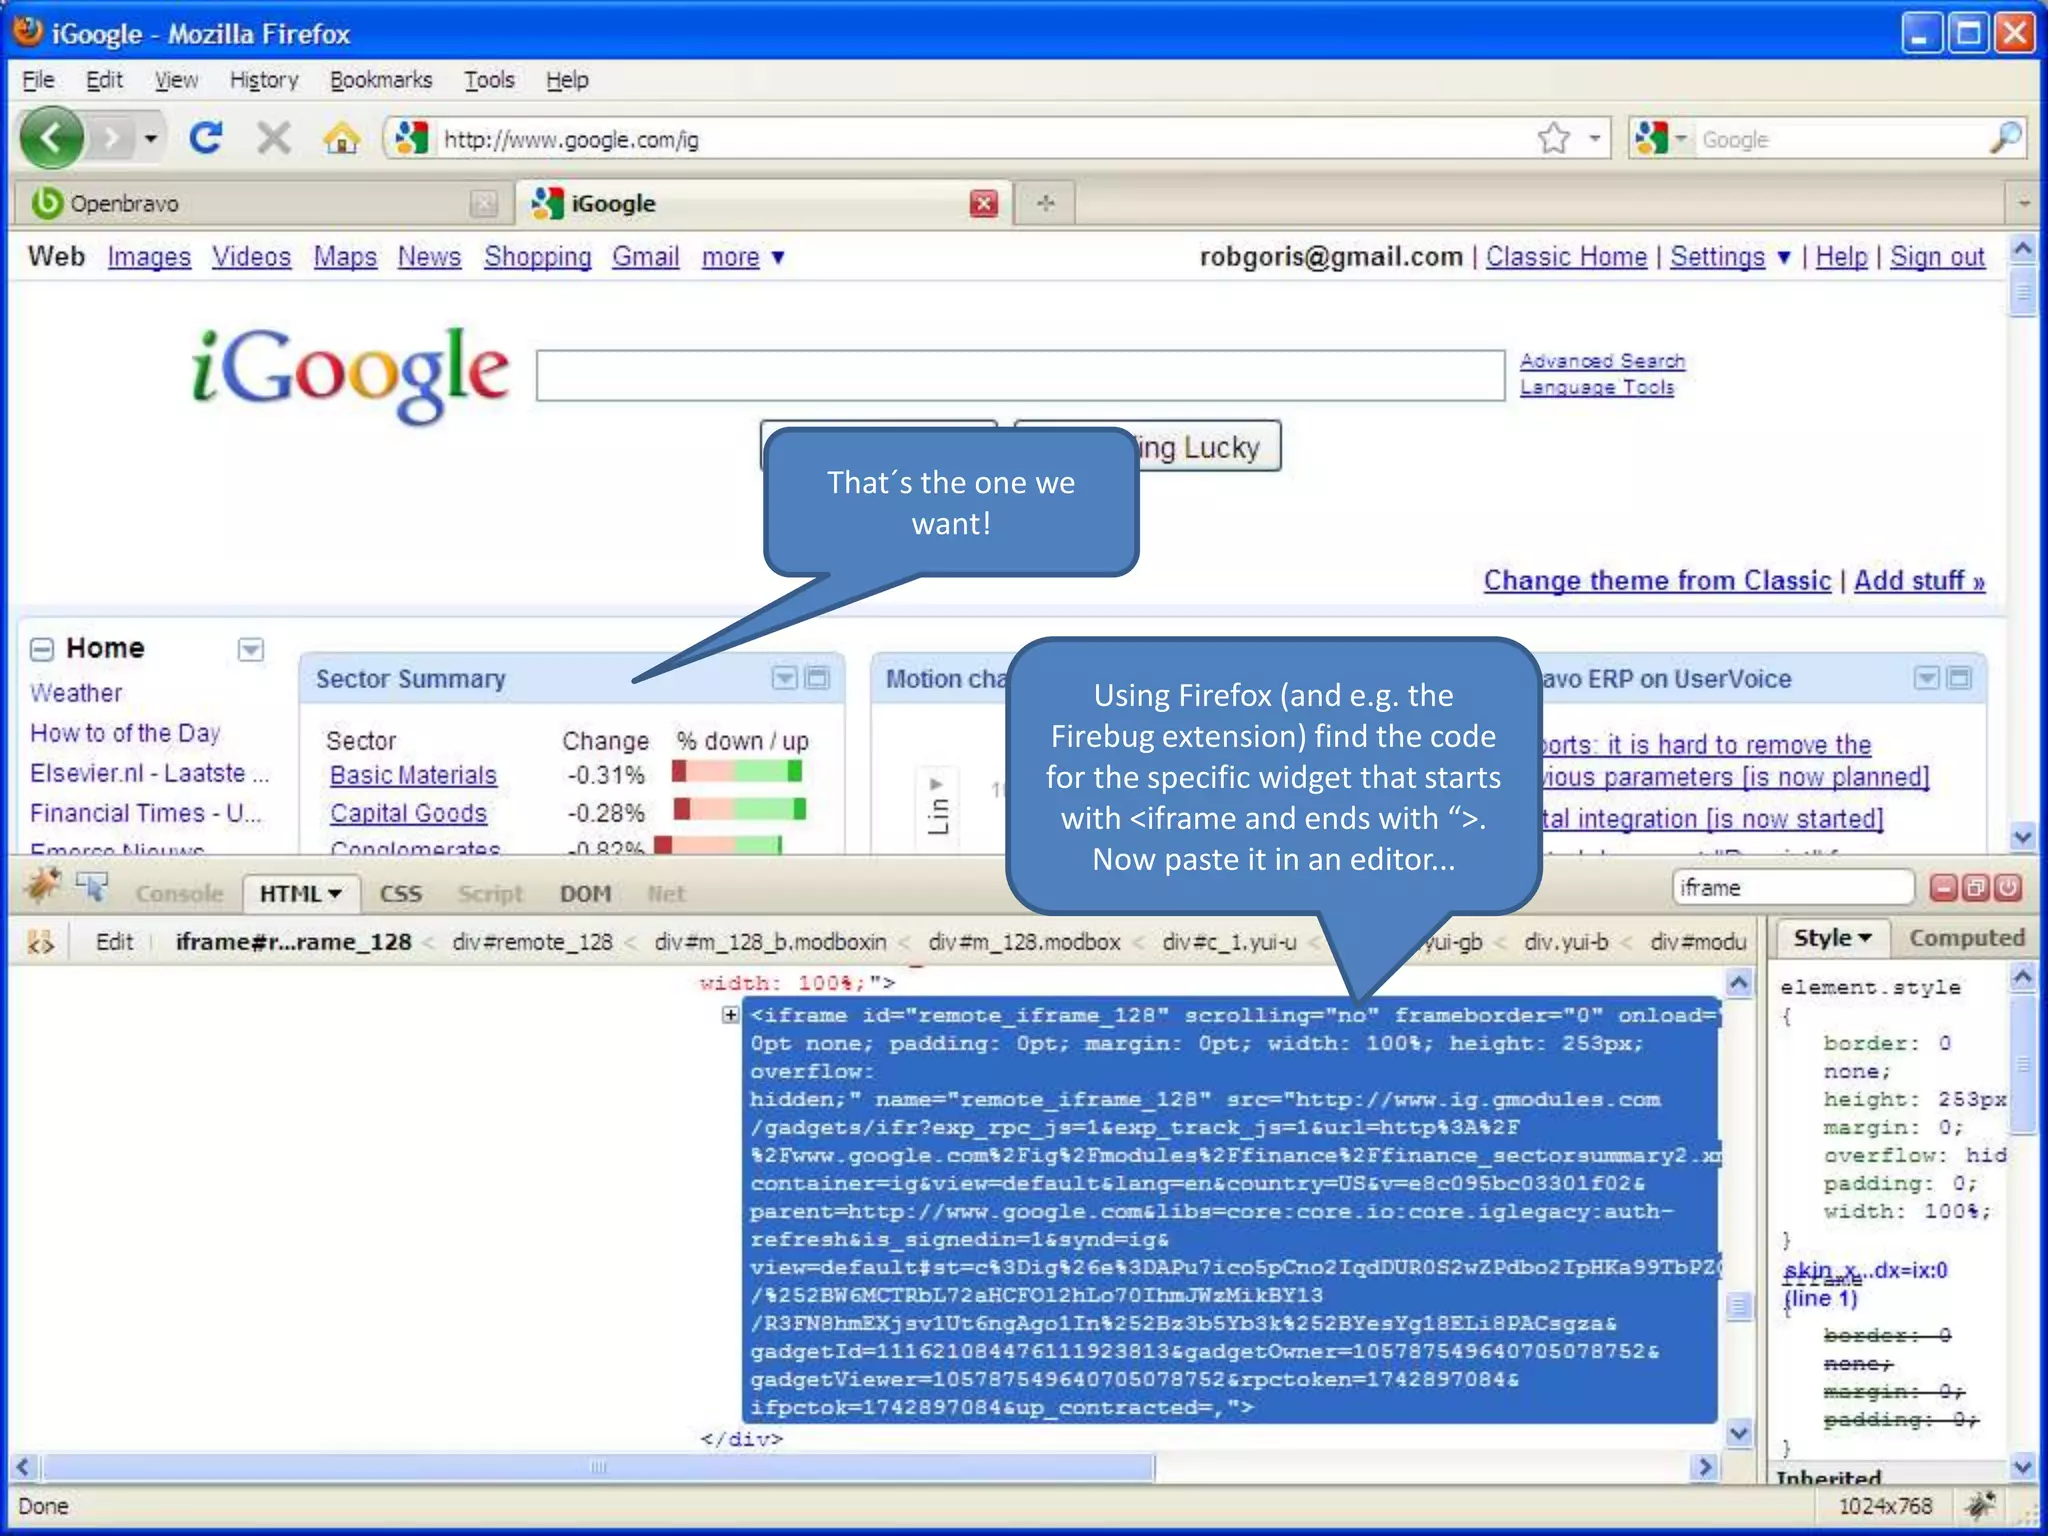Click the Add stuff link
The height and width of the screenshot is (1536, 2048).
(1919, 580)
